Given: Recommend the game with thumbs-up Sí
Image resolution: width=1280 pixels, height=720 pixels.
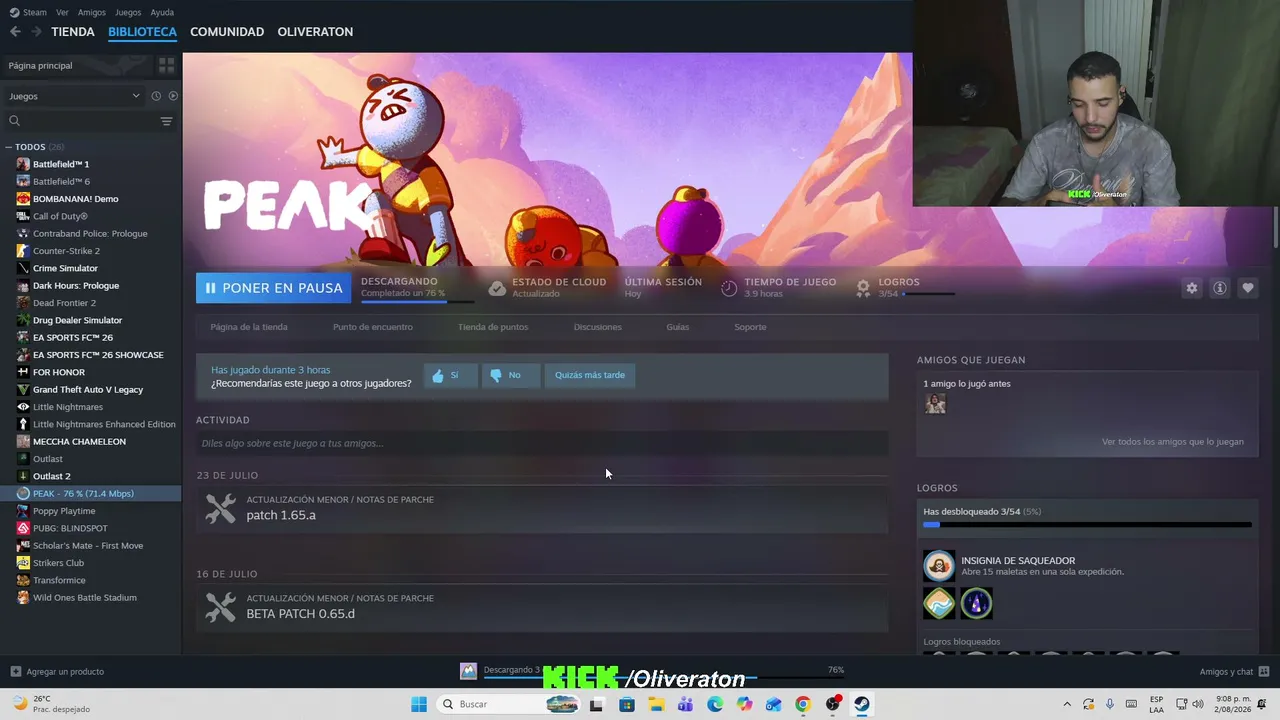Looking at the screenshot, I should coord(450,375).
